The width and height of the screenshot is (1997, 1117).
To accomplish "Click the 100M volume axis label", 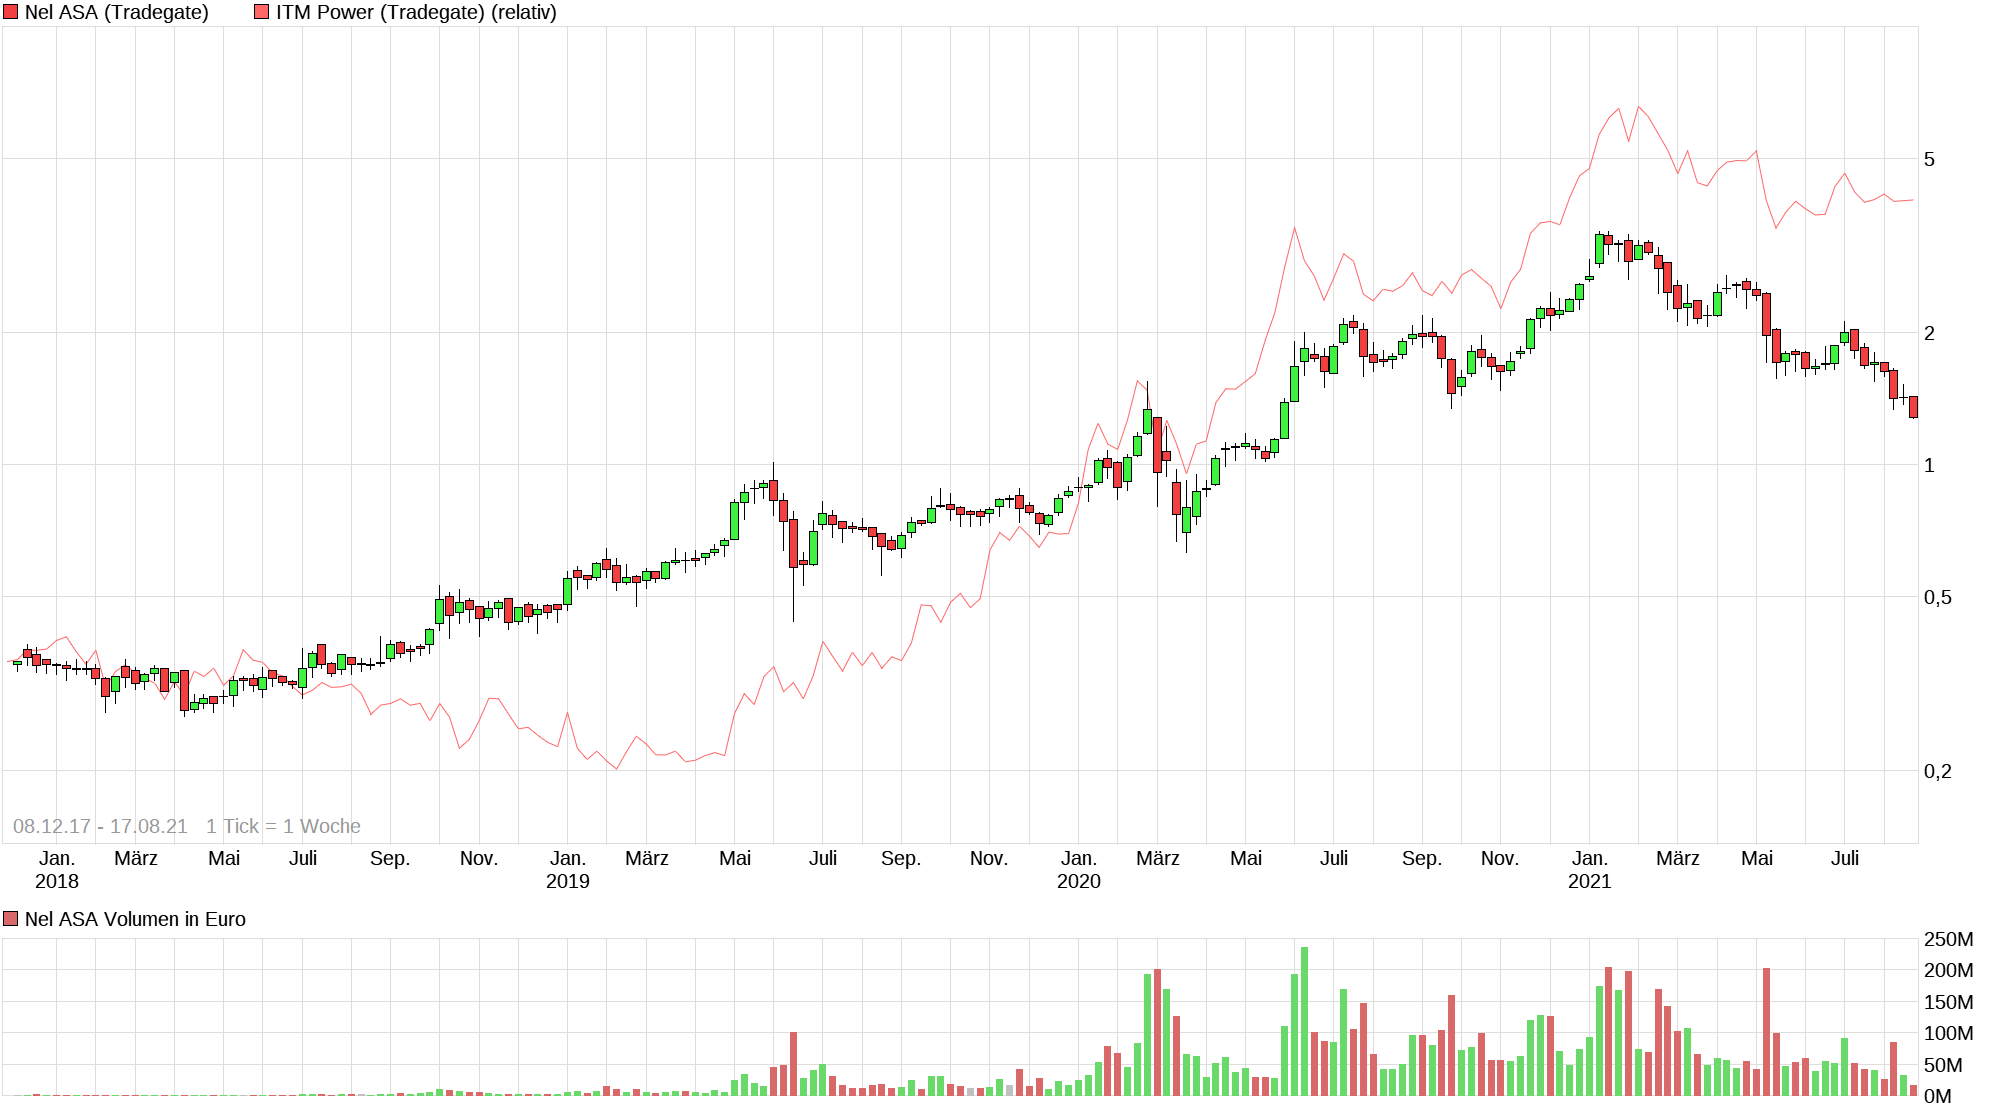I will tap(1948, 1033).
